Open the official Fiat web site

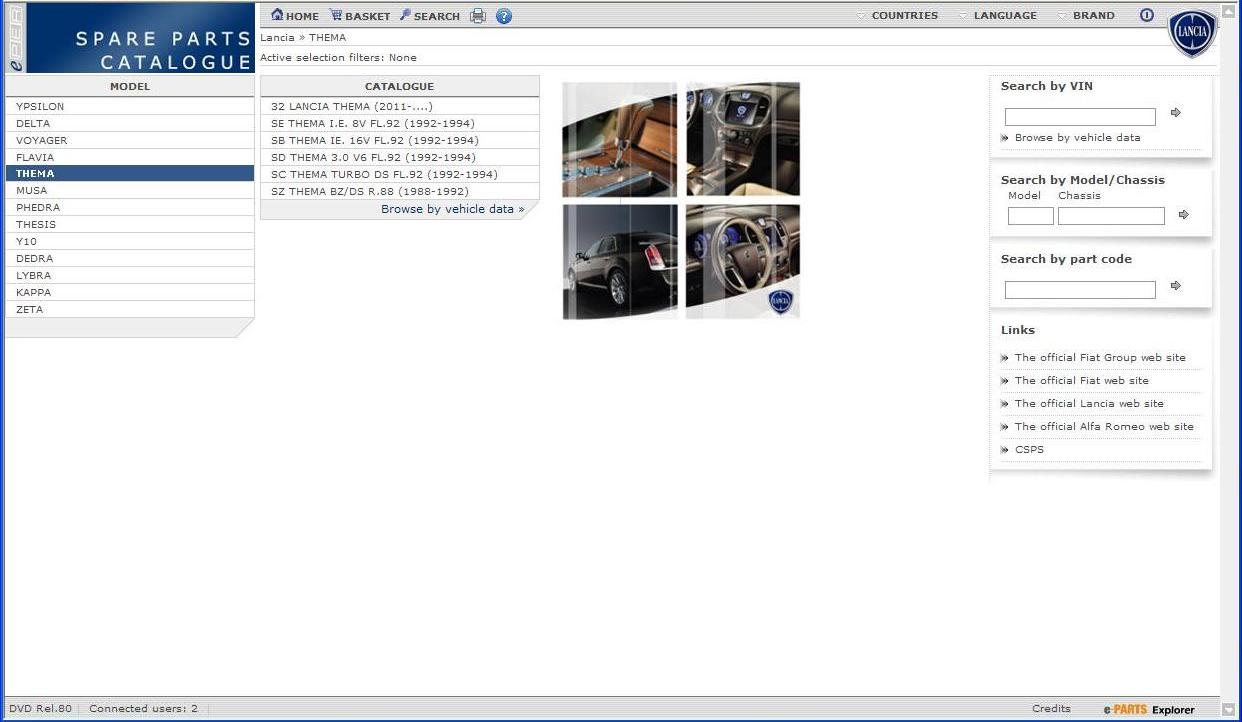1081,380
